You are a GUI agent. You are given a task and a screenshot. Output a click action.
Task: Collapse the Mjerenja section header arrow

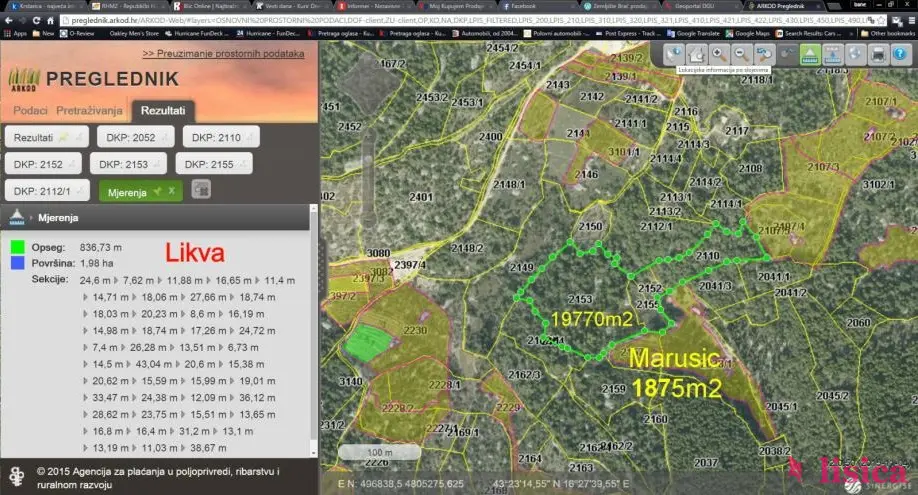coord(29,217)
